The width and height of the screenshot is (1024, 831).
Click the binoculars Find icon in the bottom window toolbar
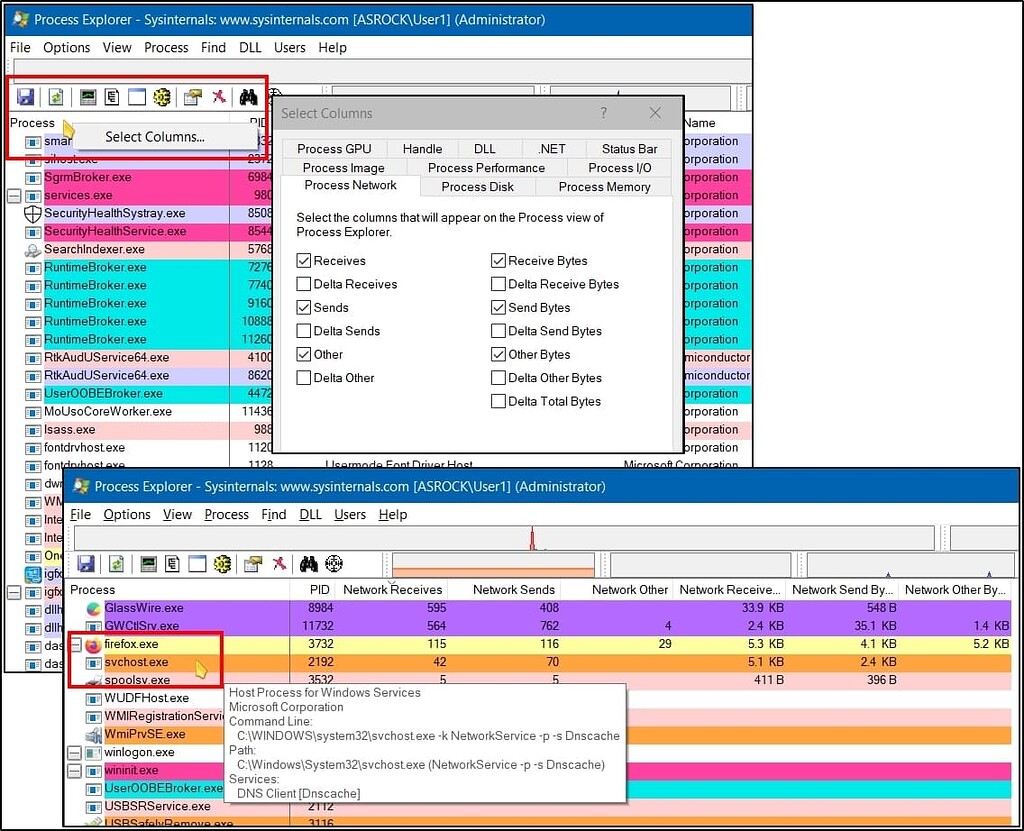[x=309, y=564]
